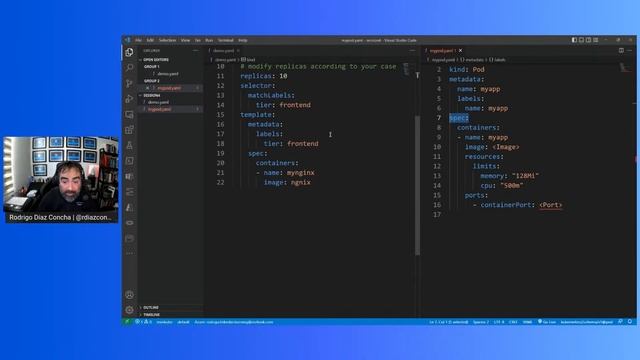Open more actions for right editor group
Image resolution: width=640 pixels, height=360 pixels.
click(x=629, y=50)
